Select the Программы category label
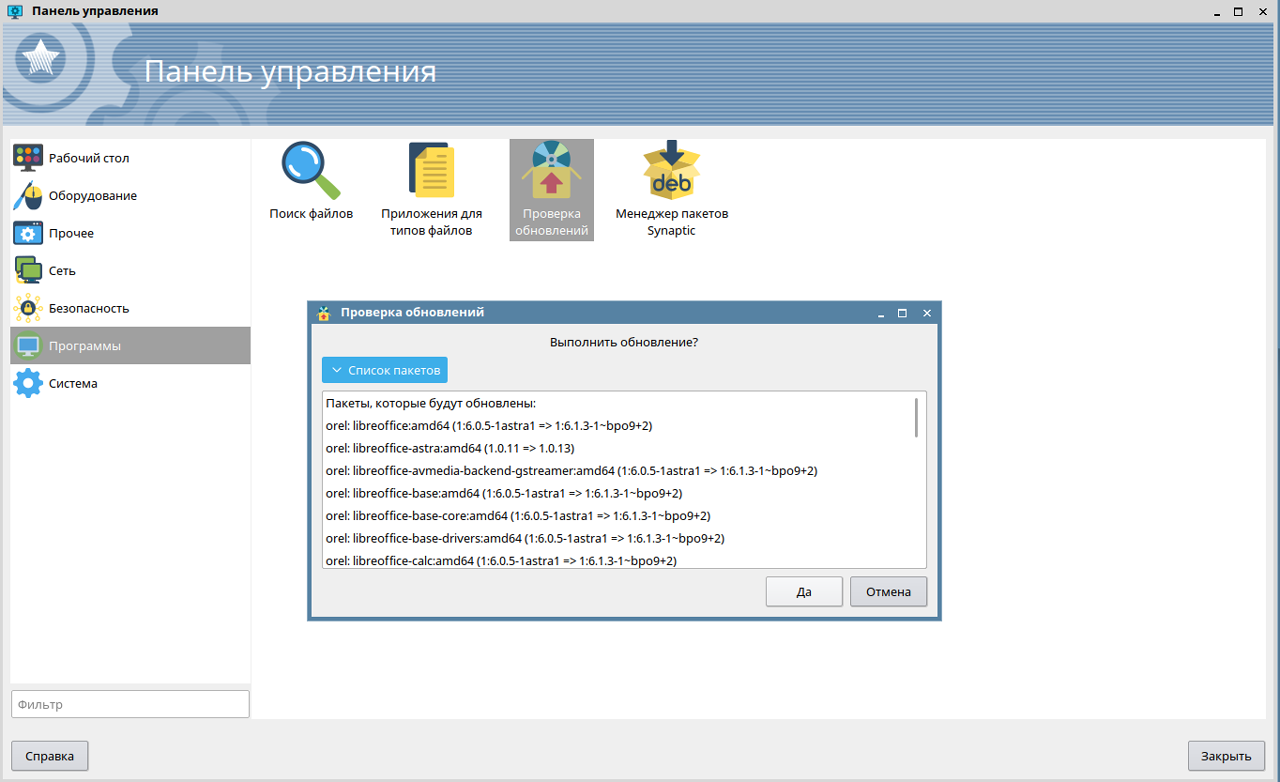Viewport: 1280px width, 782px height. click(85, 346)
